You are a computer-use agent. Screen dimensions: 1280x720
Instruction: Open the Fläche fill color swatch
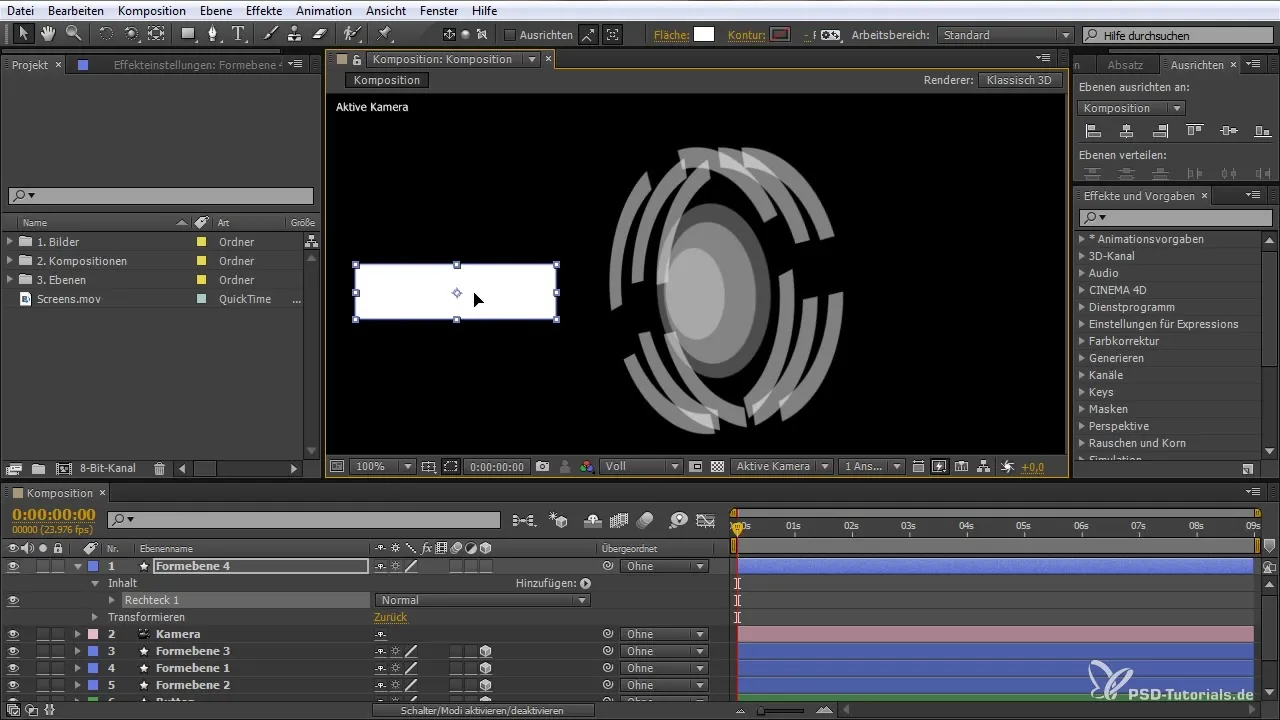click(x=704, y=34)
